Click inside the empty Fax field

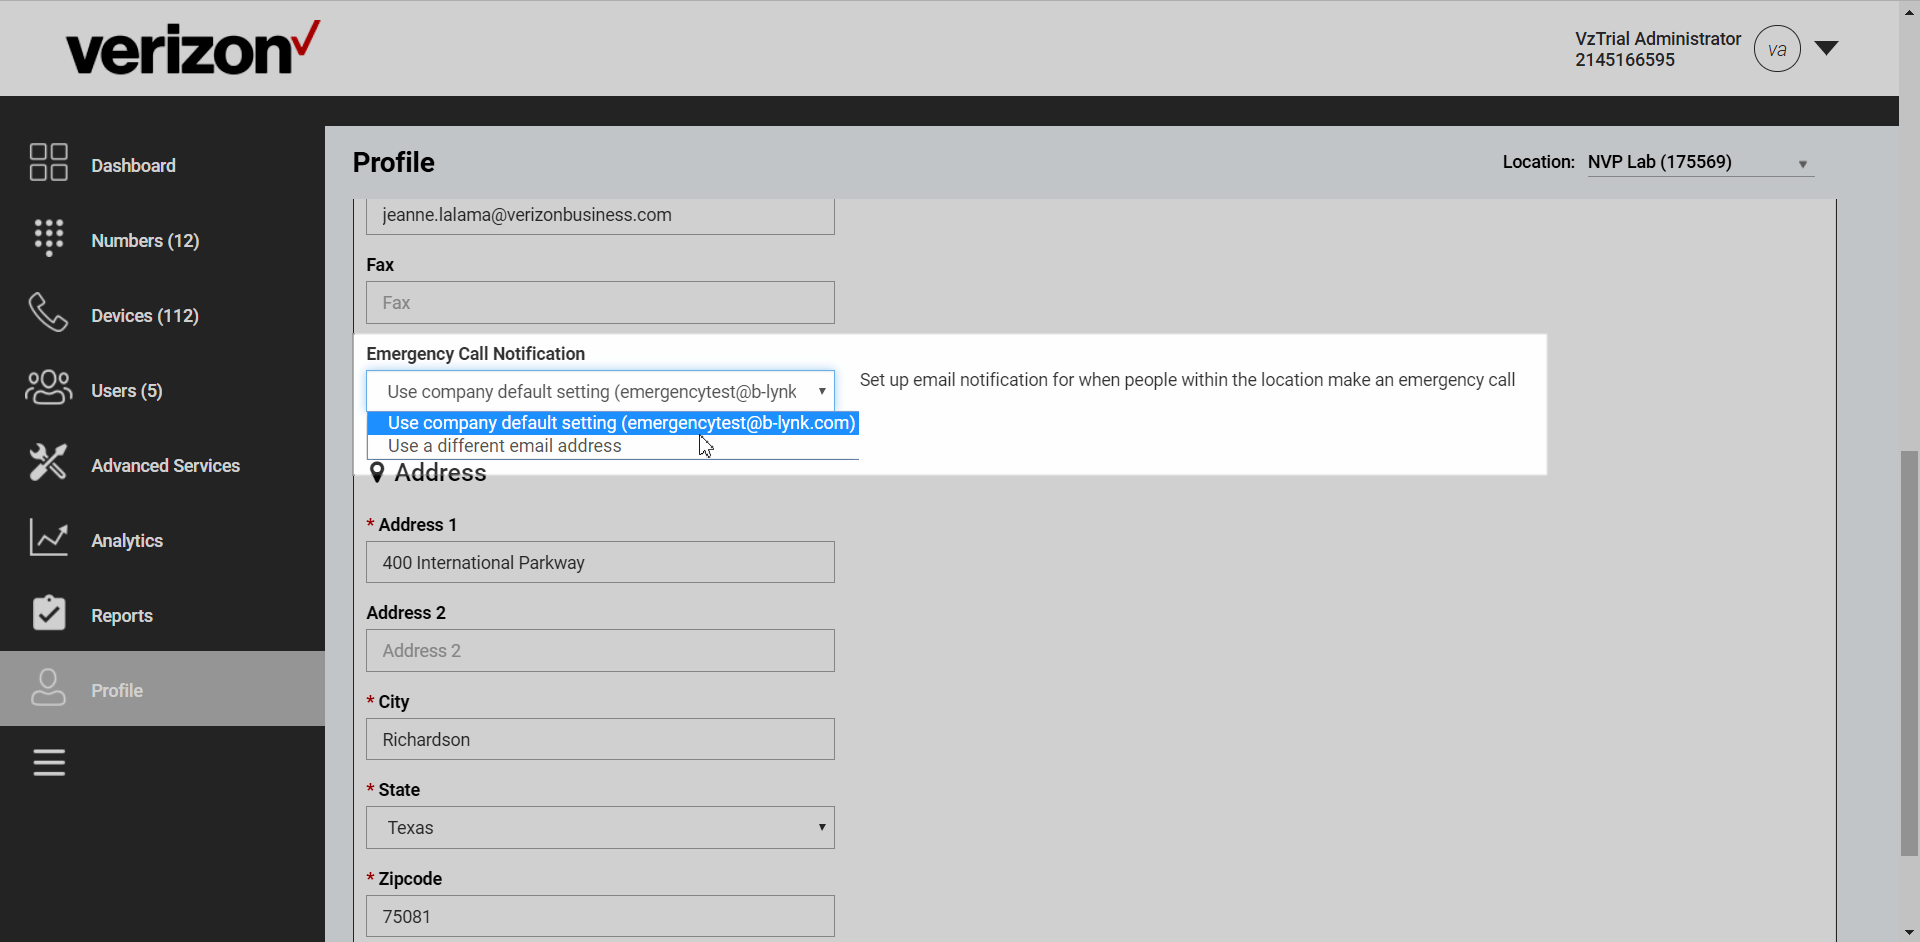599,302
